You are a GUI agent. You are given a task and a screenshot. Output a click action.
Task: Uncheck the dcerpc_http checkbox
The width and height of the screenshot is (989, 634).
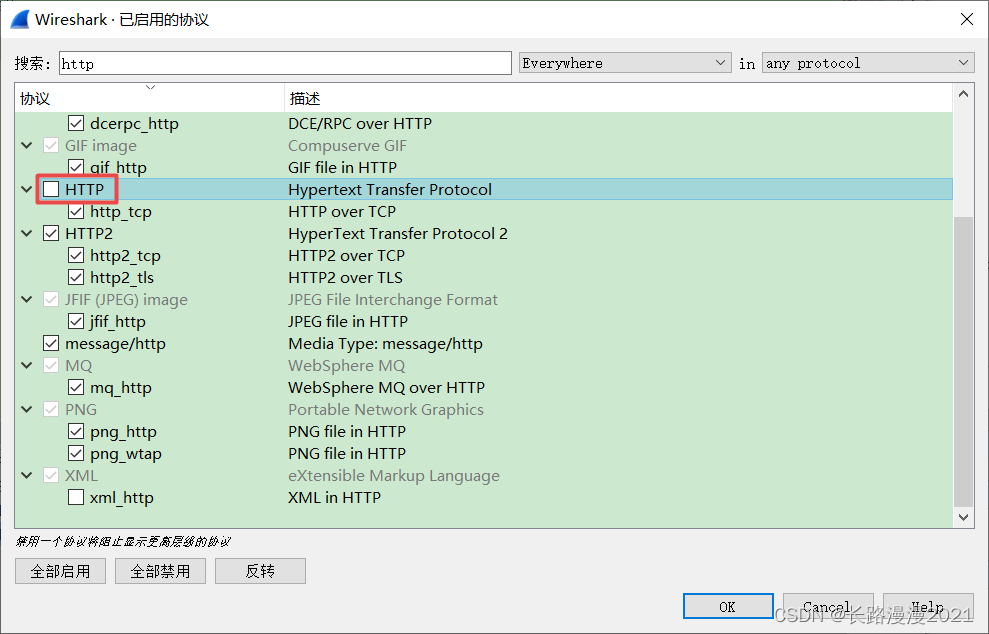pyautogui.click(x=76, y=123)
